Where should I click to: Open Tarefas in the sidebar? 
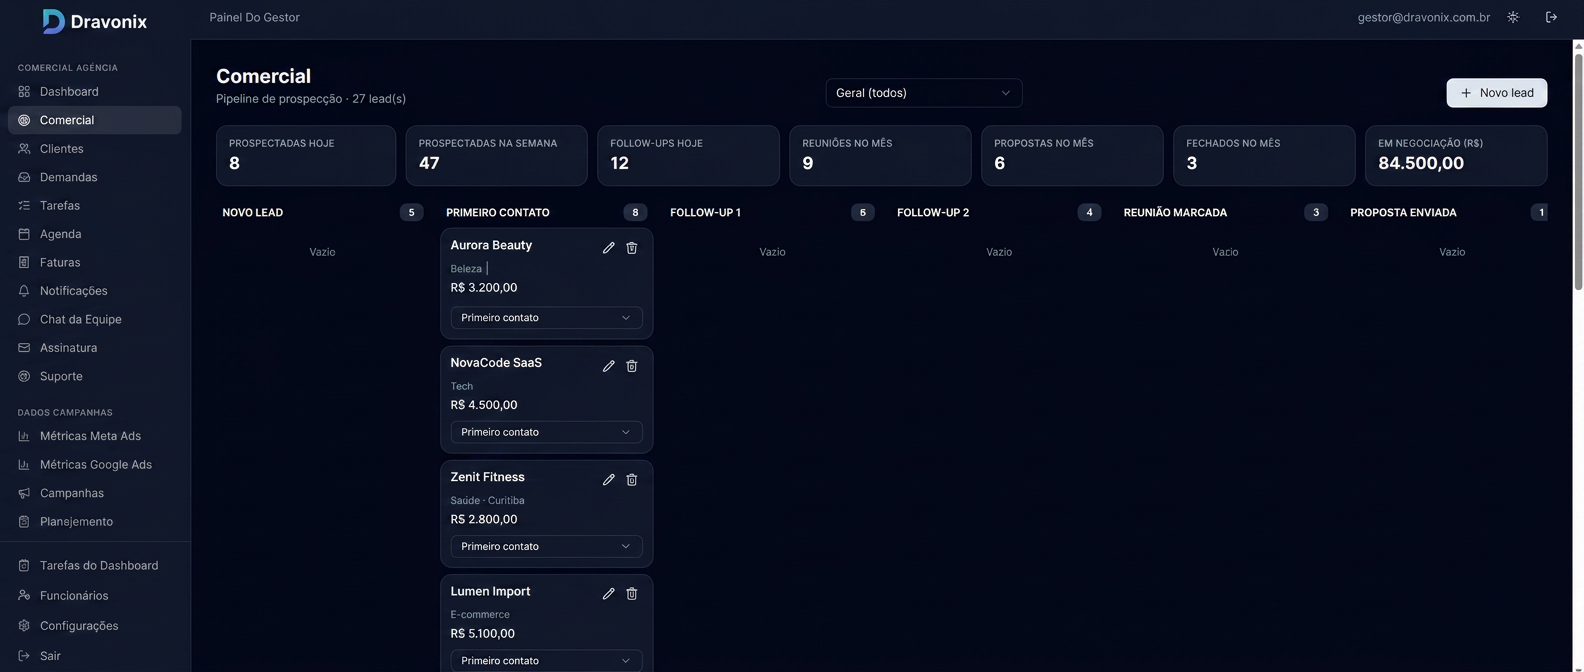pos(95,205)
